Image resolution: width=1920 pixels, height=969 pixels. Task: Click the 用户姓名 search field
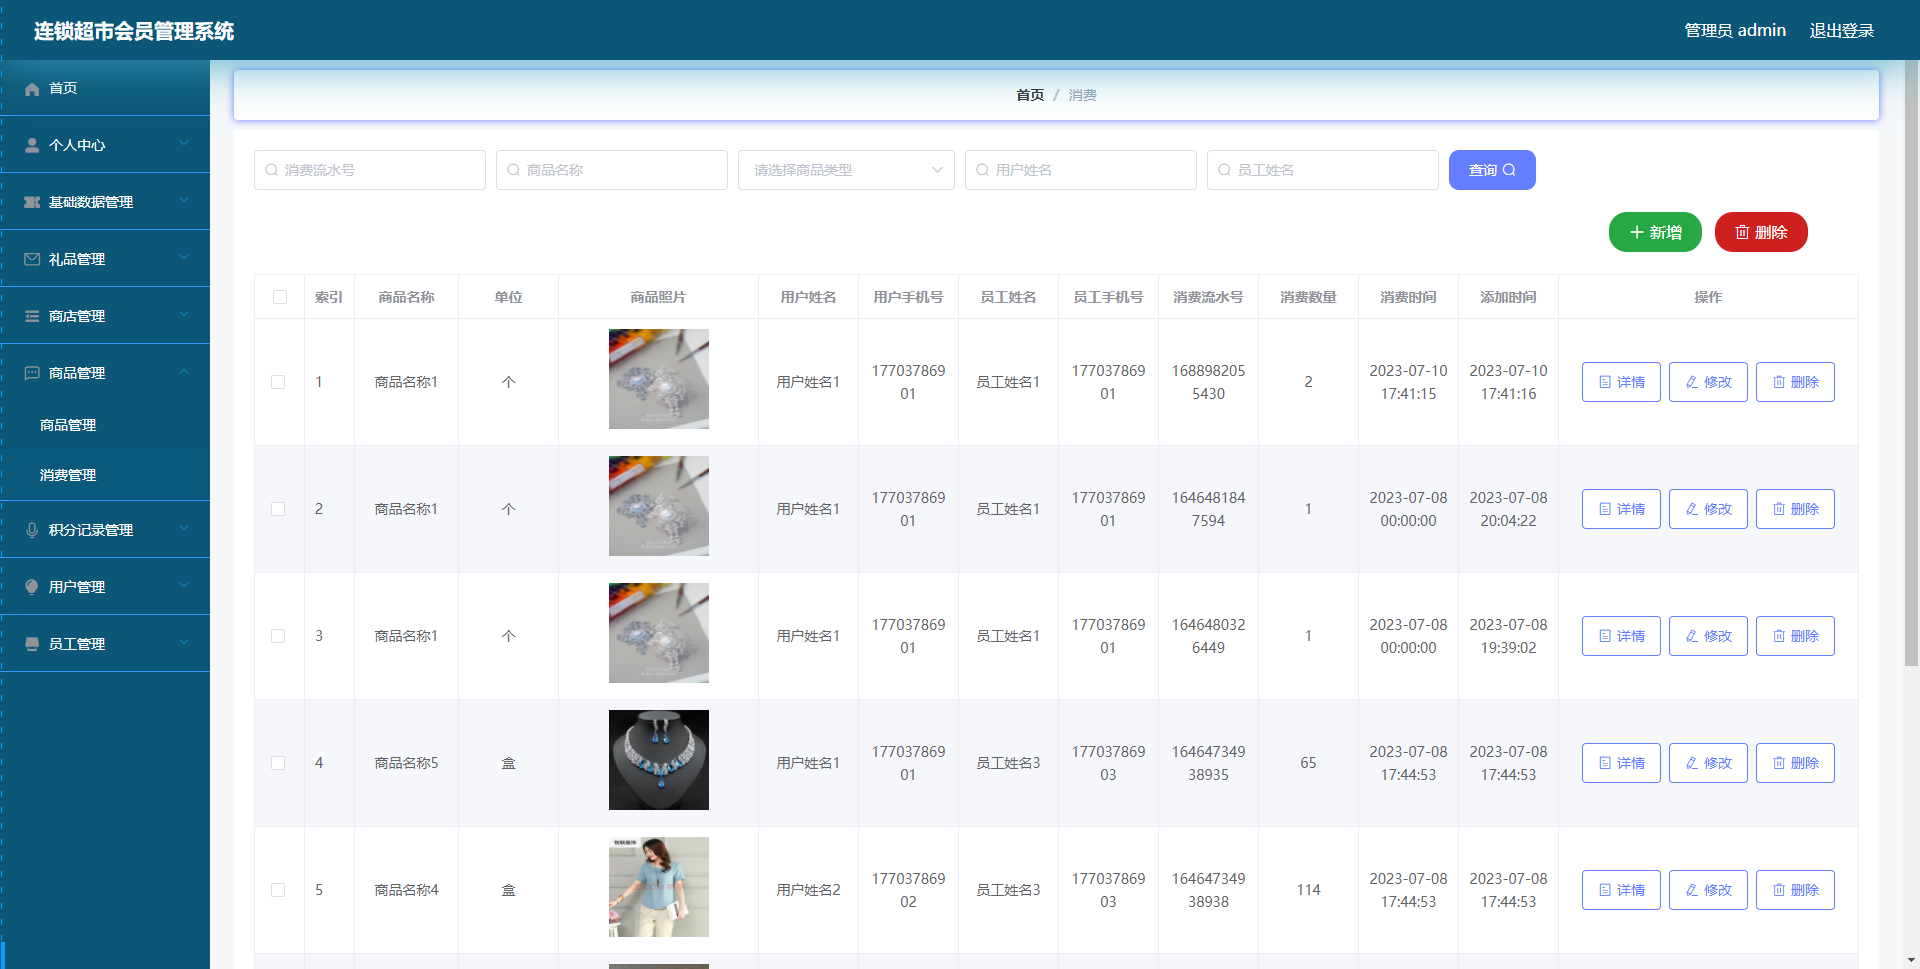1081,171
